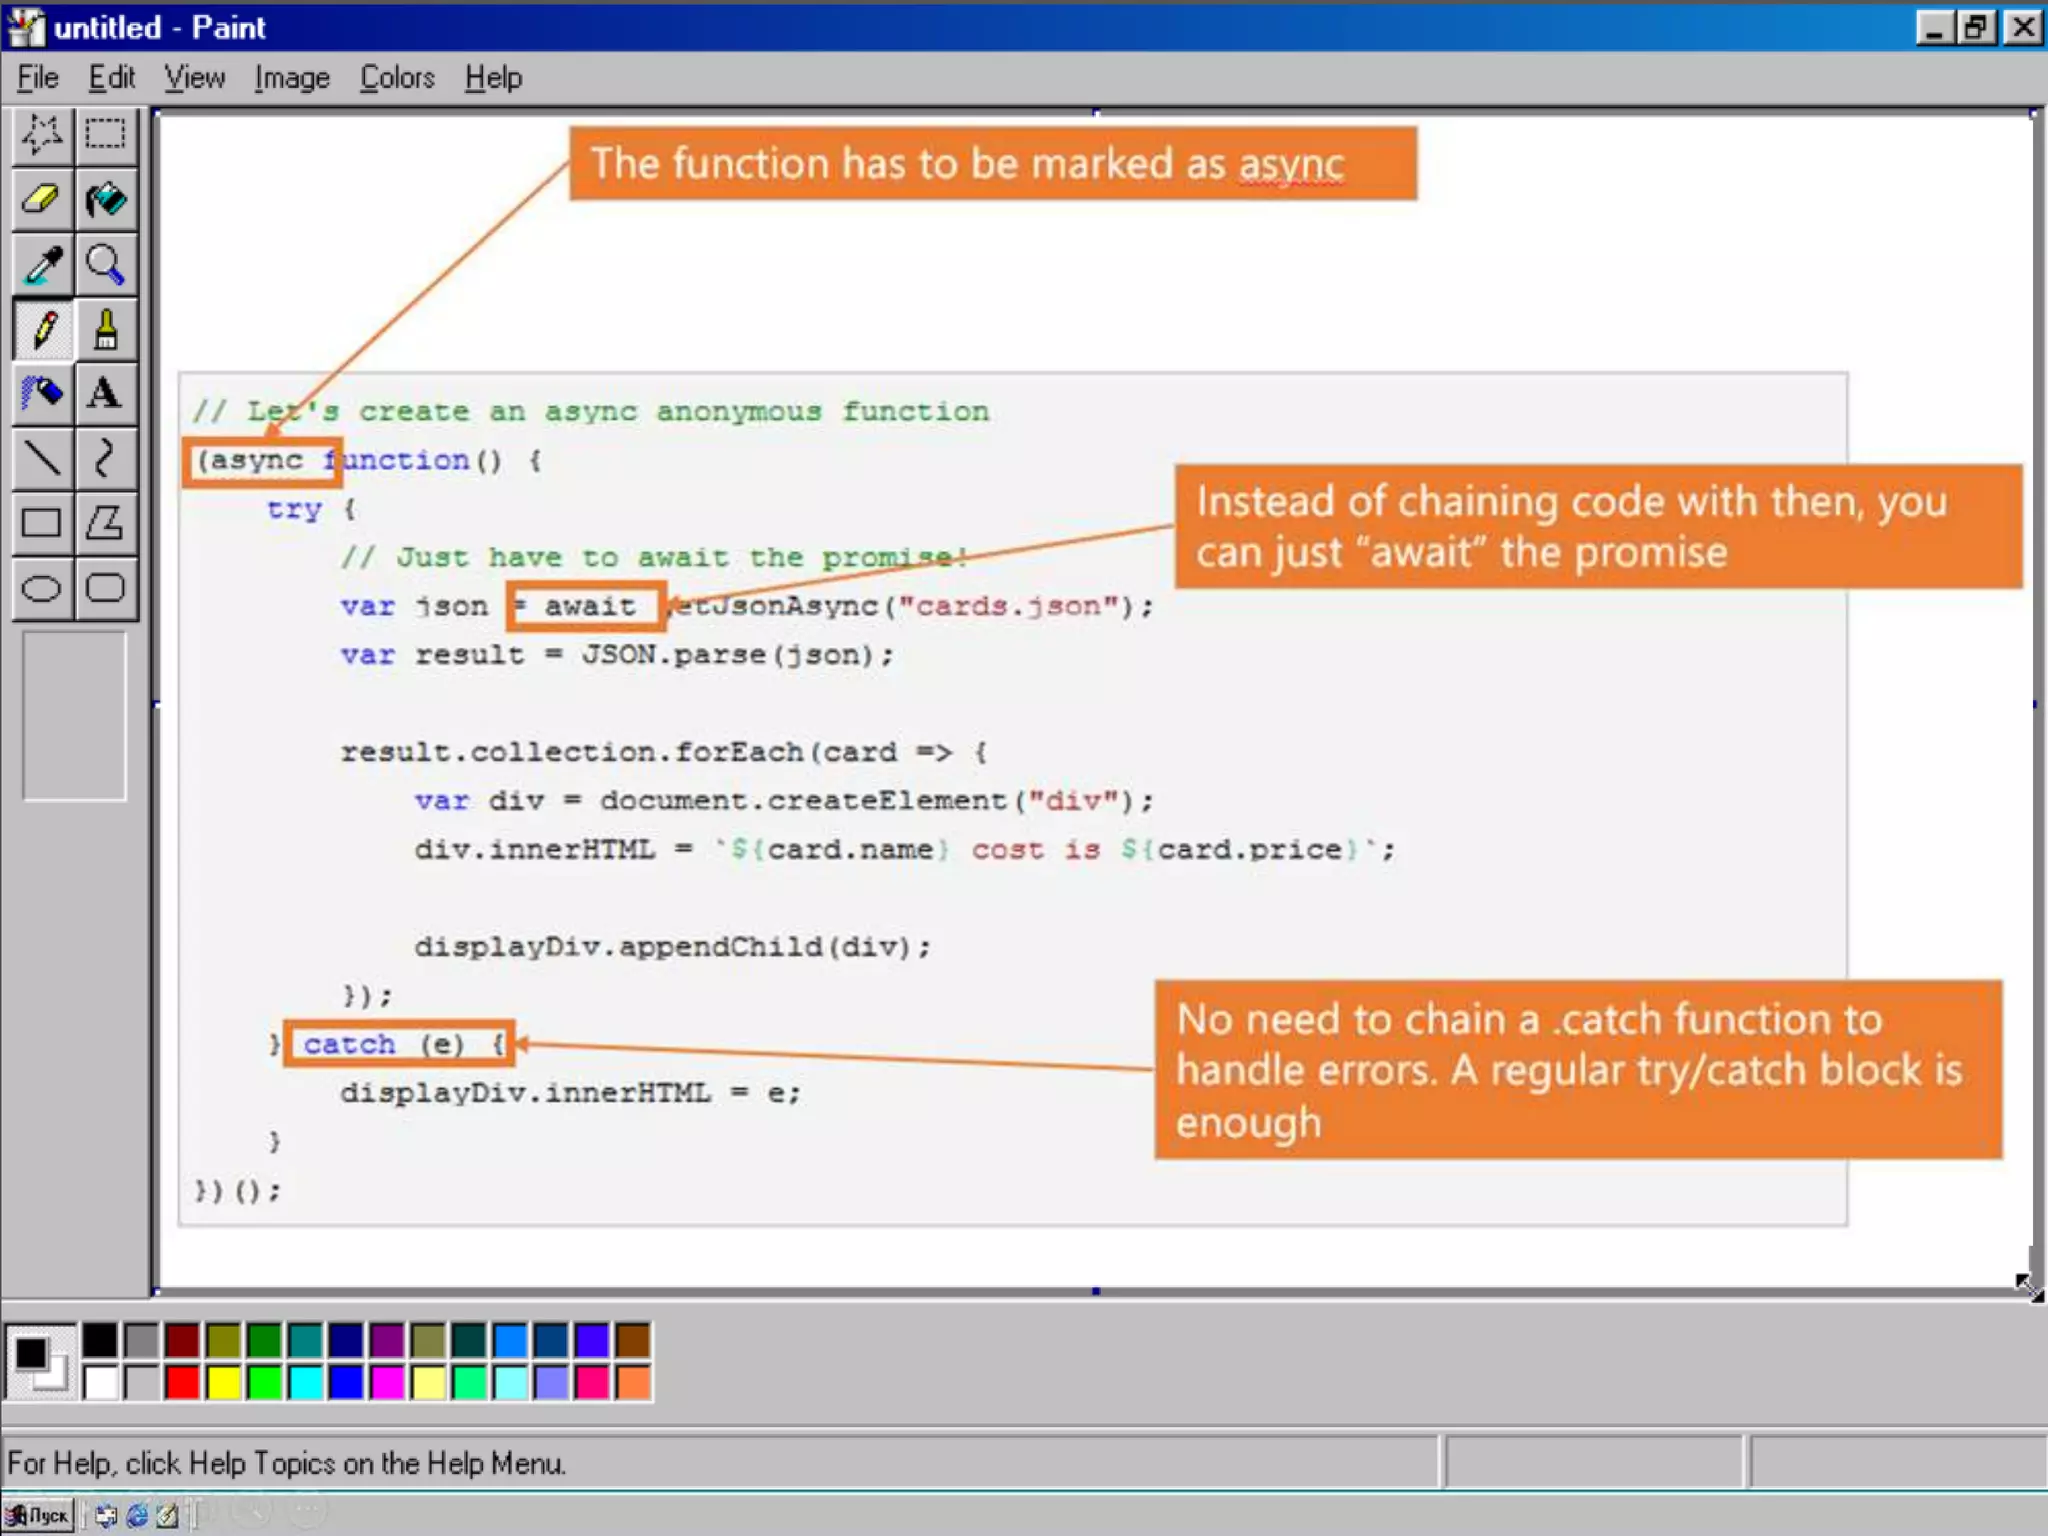Open the Image menu

(291, 78)
